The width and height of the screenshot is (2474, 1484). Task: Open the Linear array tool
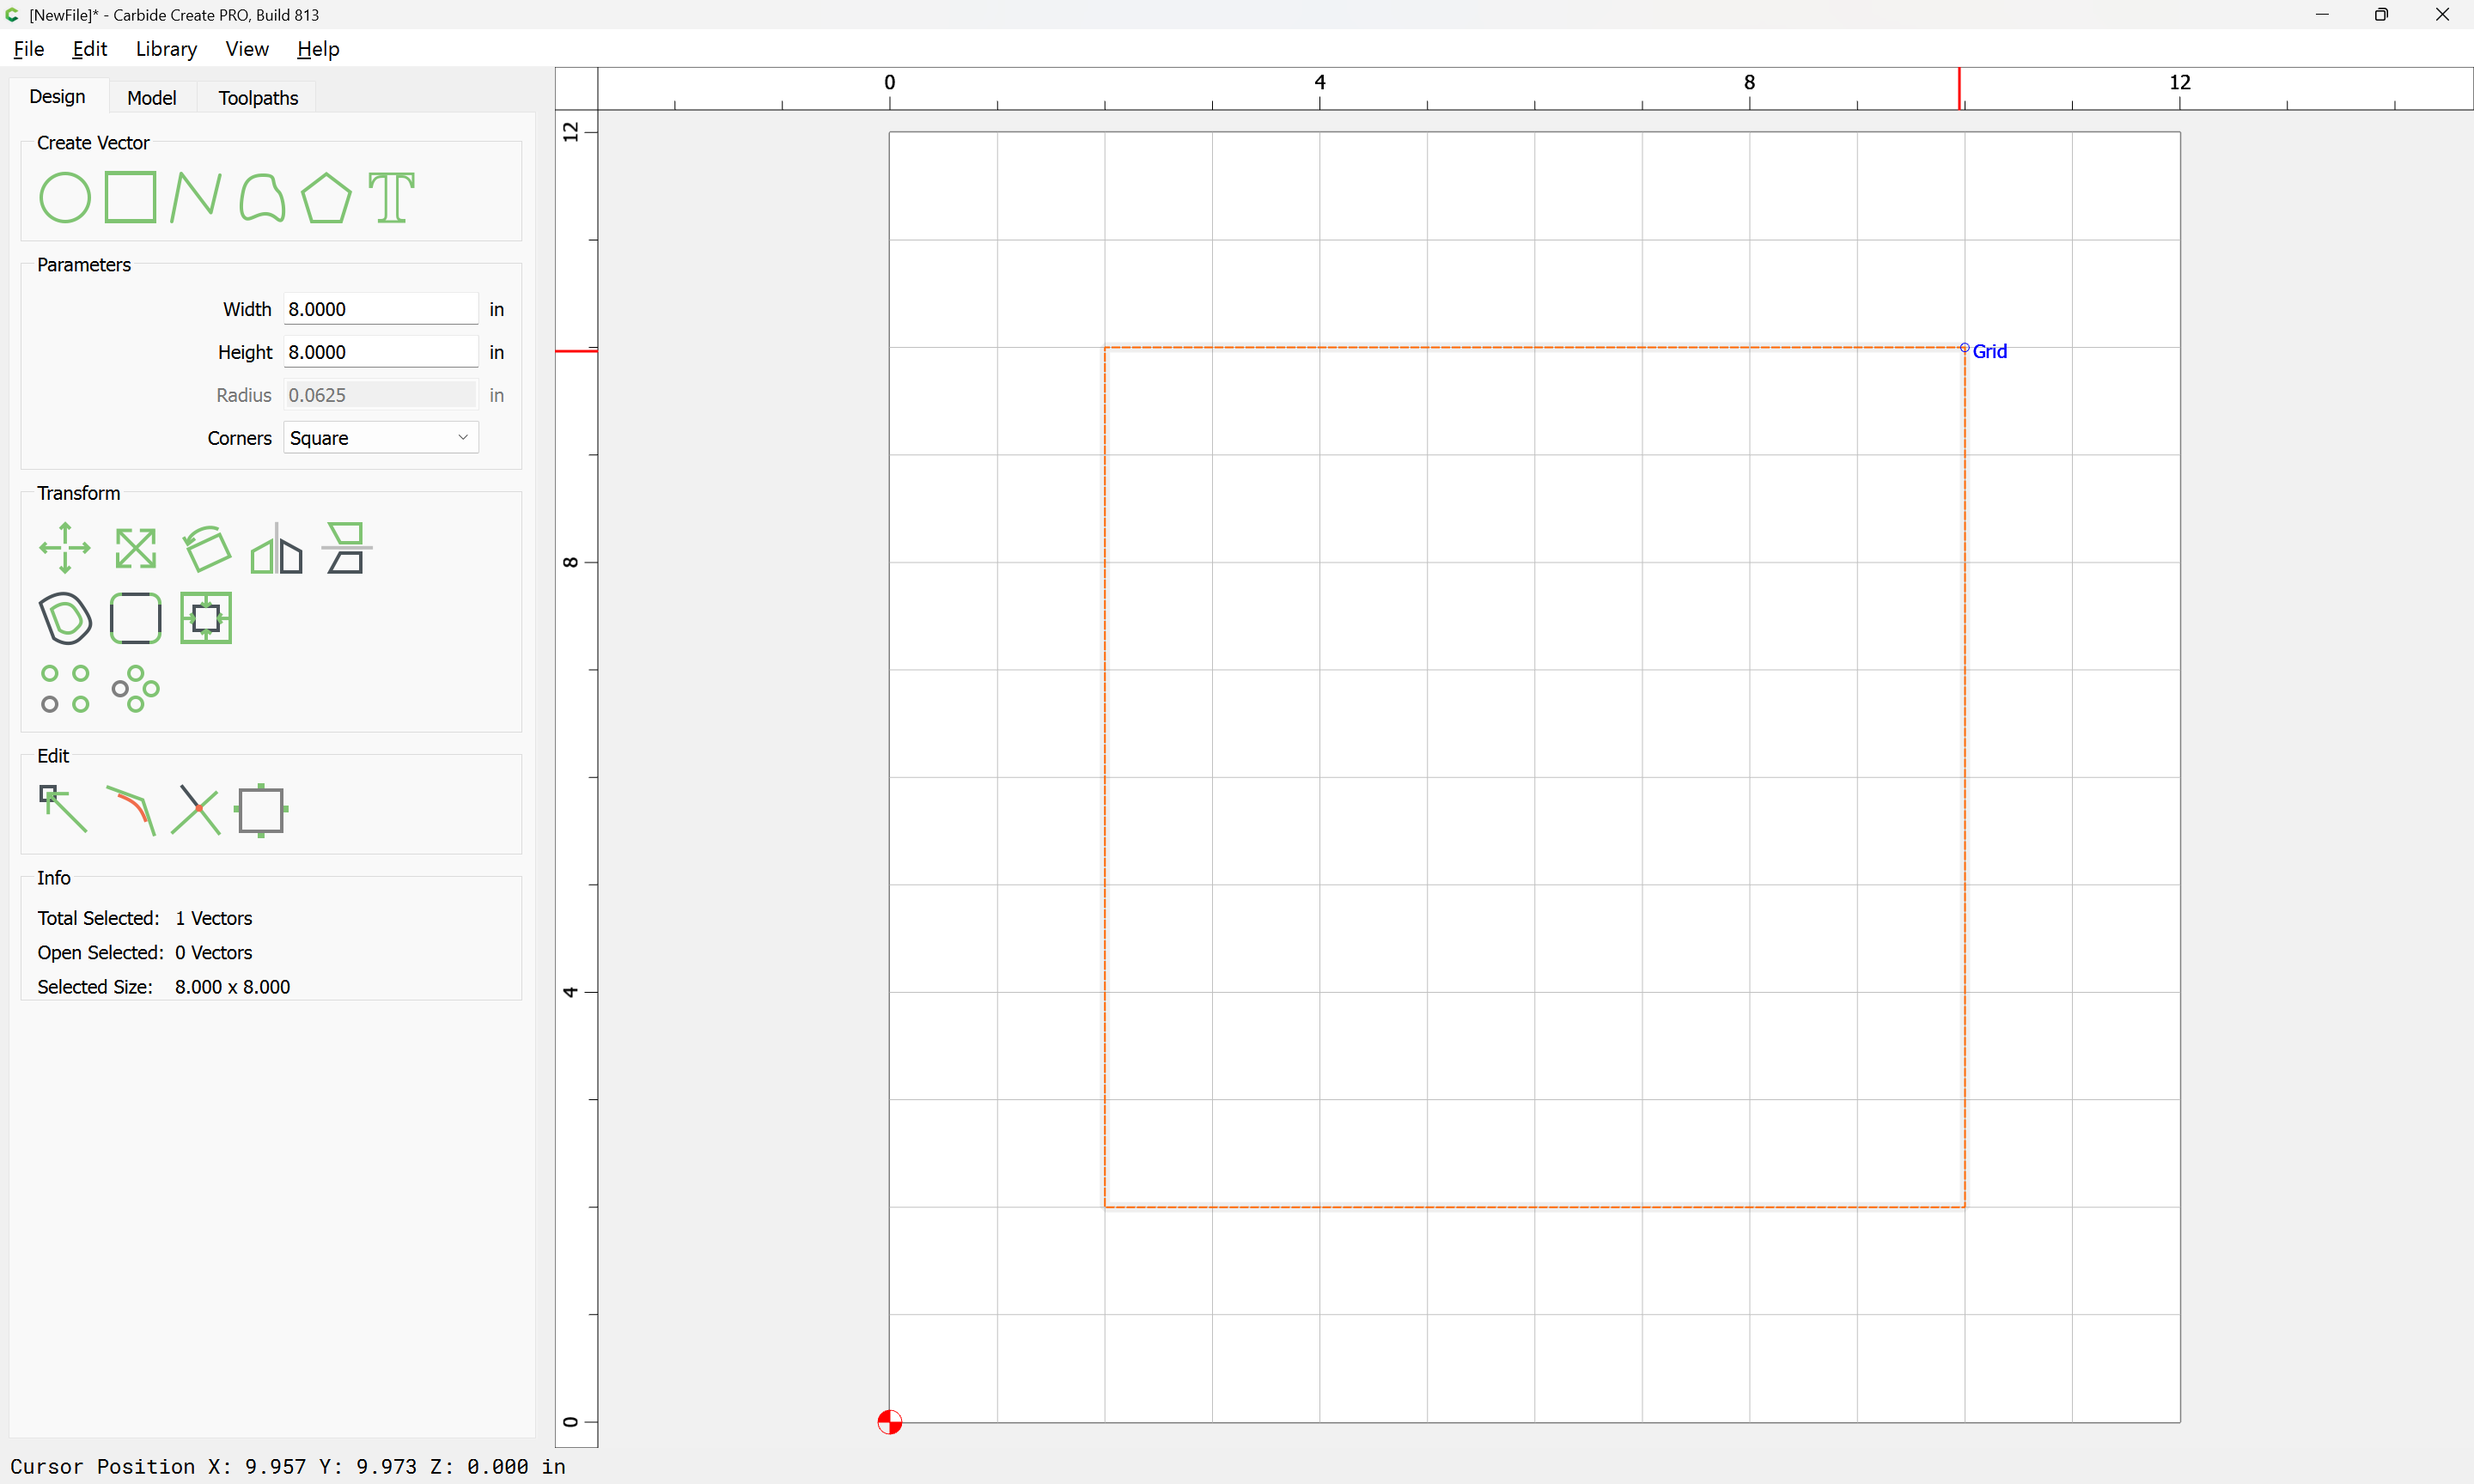[65, 689]
